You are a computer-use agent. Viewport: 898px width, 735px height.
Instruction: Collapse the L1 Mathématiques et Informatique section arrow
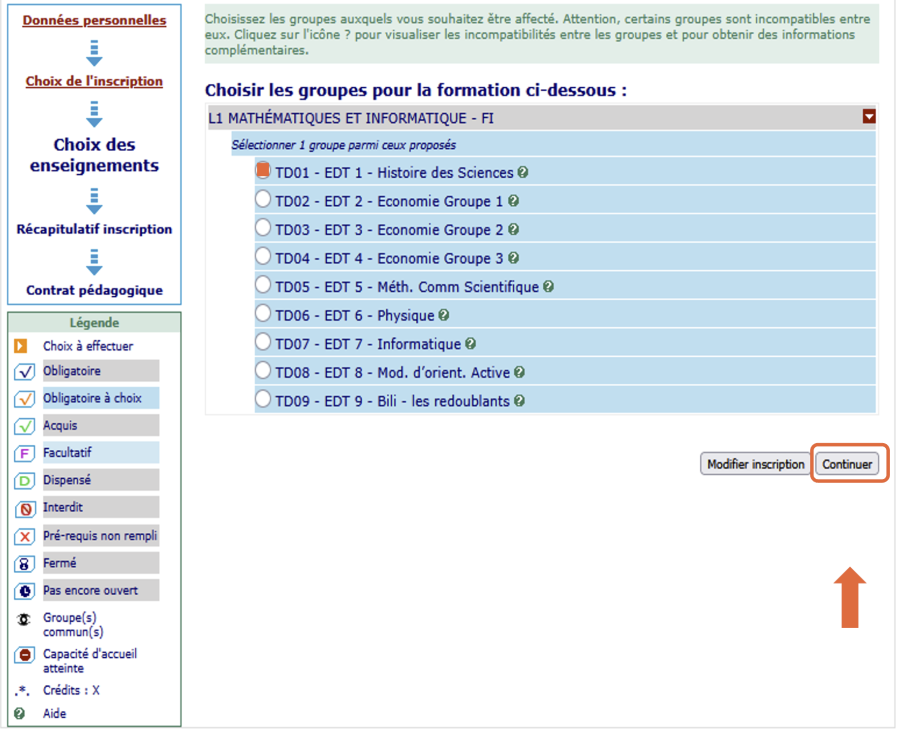point(869,117)
